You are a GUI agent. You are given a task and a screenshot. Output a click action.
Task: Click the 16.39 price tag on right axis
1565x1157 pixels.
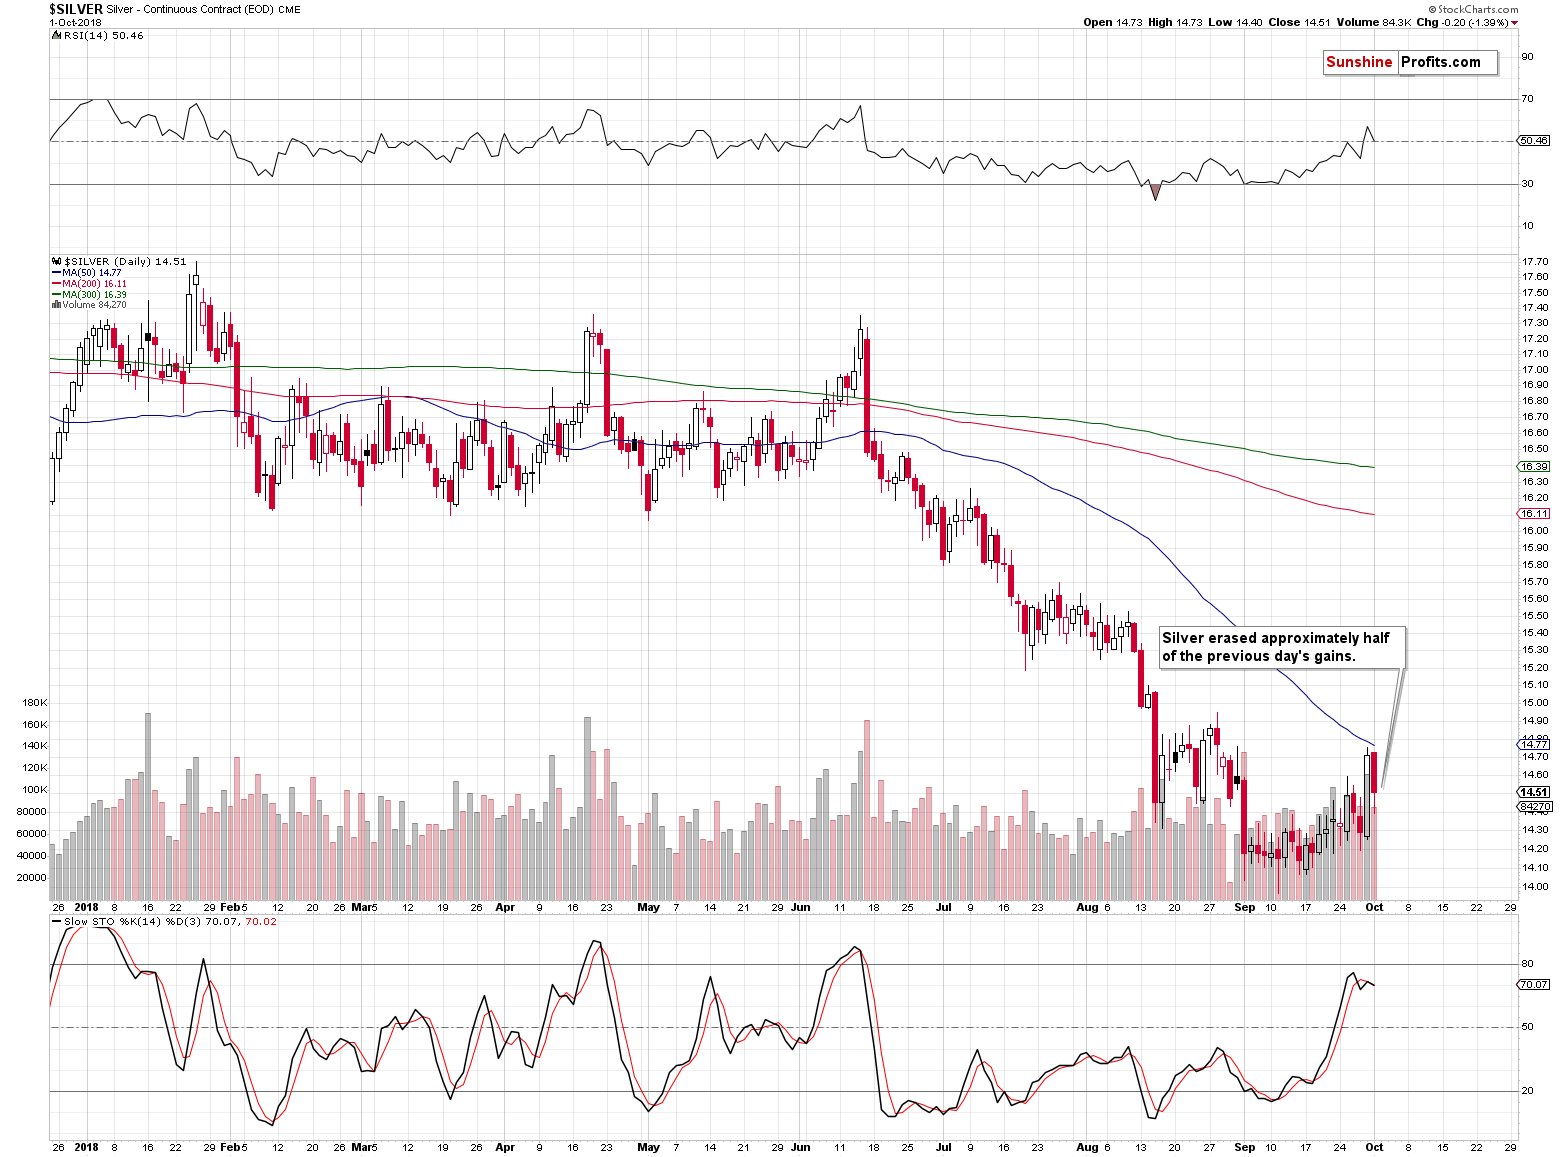pos(1535,467)
